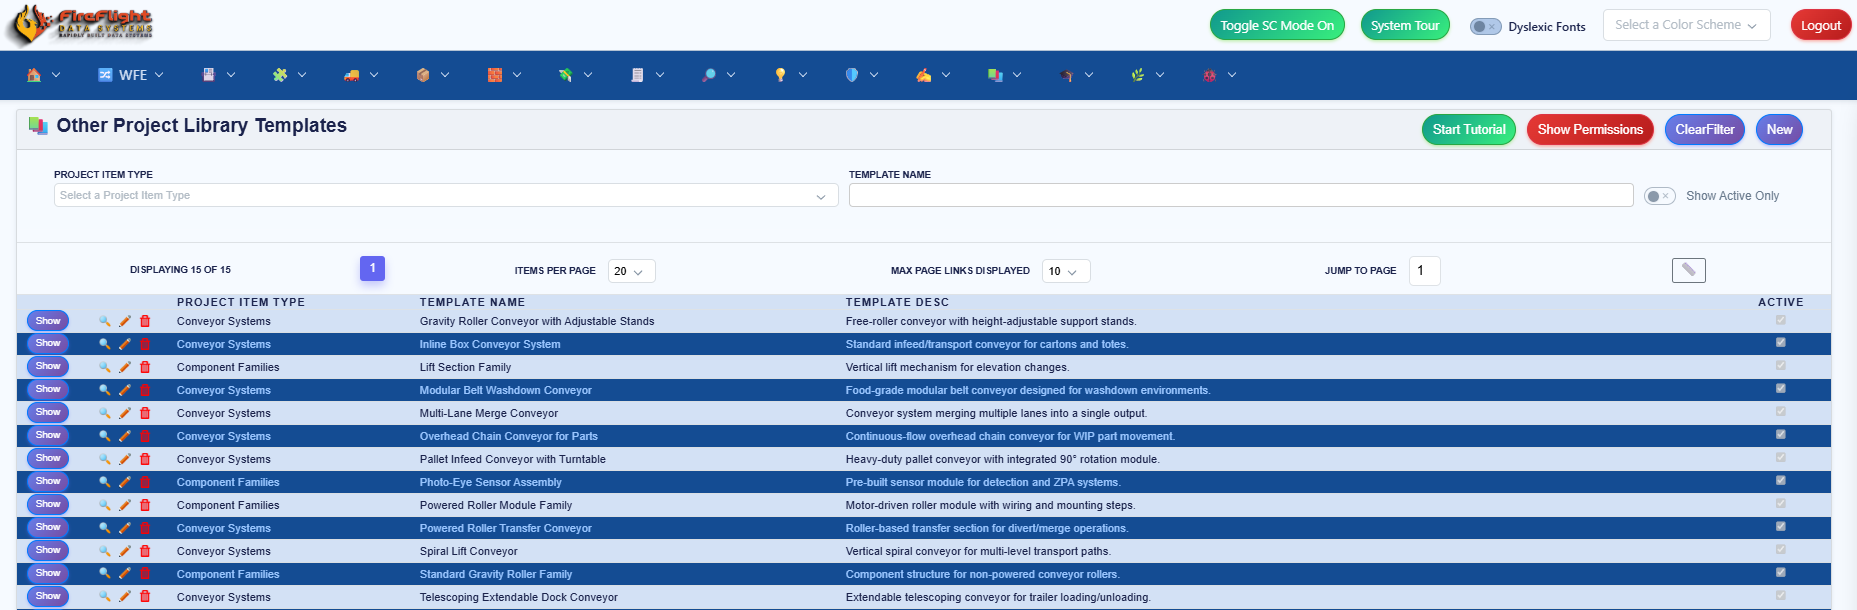Open the home icon menu in navbar
1857x610 pixels.
[x=43, y=75]
